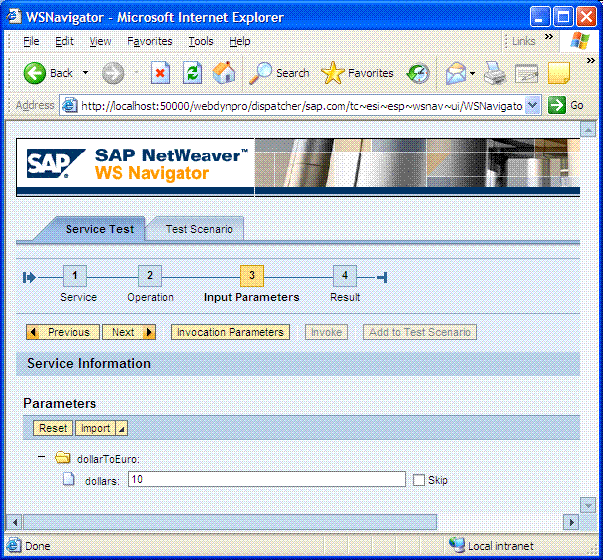Screen dimensions: 603x560
Task: Go to step 2 Operation in roadmap
Action: pyautogui.click(x=149, y=276)
